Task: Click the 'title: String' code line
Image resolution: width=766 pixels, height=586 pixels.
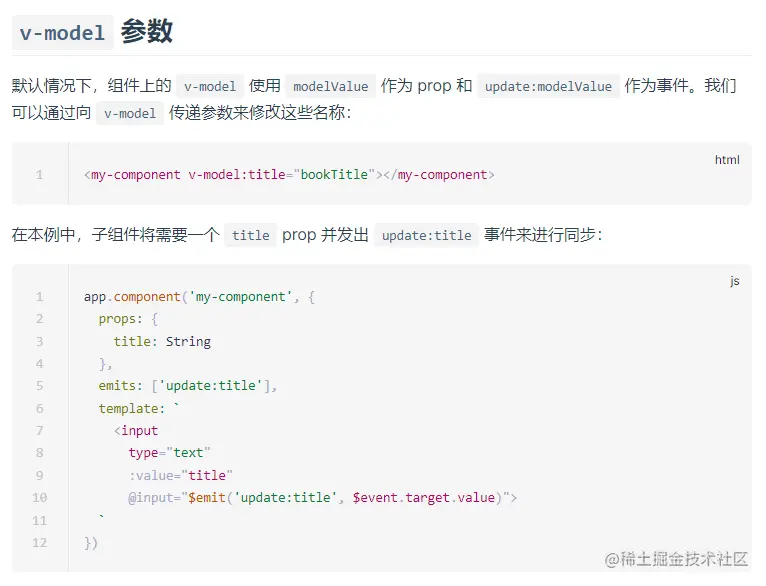Action: [x=161, y=341]
